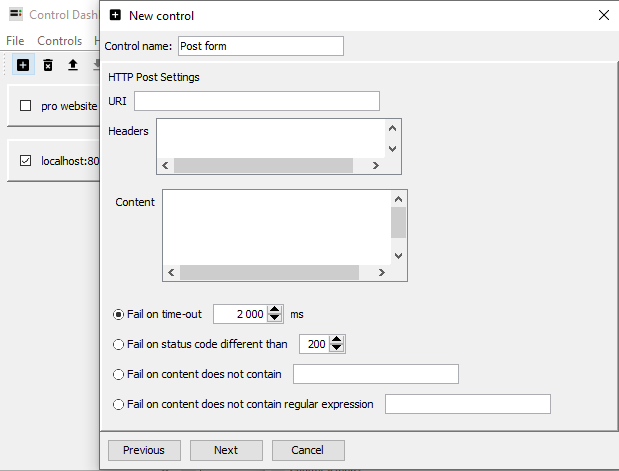The width and height of the screenshot is (619, 471).
Task: Decrease the status code with down arrow
Action: (x=336, y=348)
